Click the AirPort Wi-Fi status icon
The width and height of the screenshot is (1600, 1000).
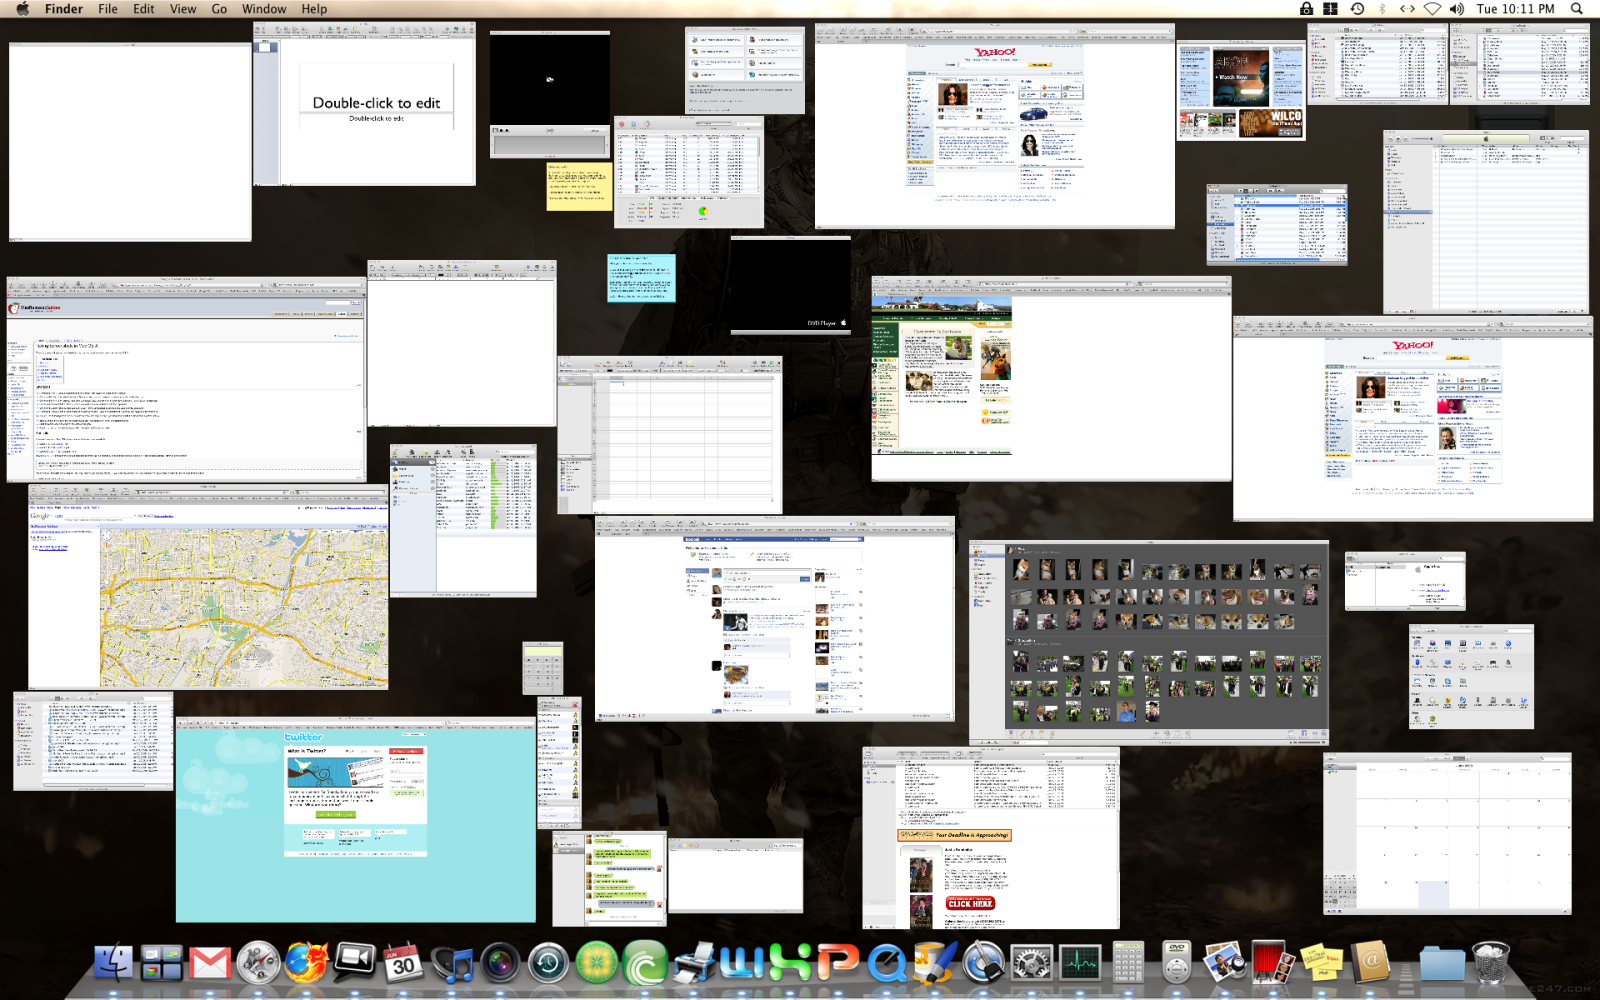point(1432,9)
